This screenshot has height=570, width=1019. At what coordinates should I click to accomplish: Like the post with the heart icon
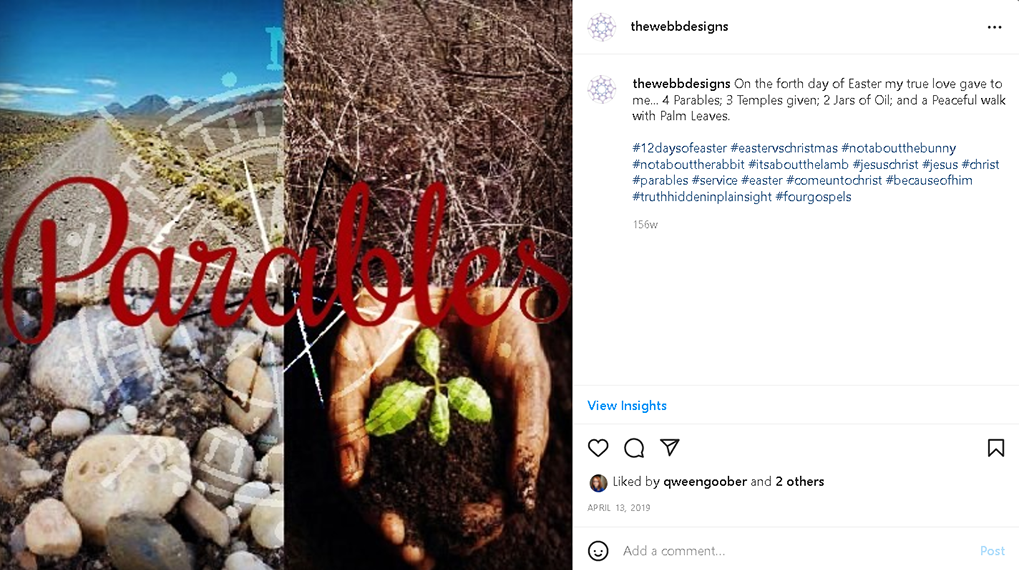tap(598, 448)
